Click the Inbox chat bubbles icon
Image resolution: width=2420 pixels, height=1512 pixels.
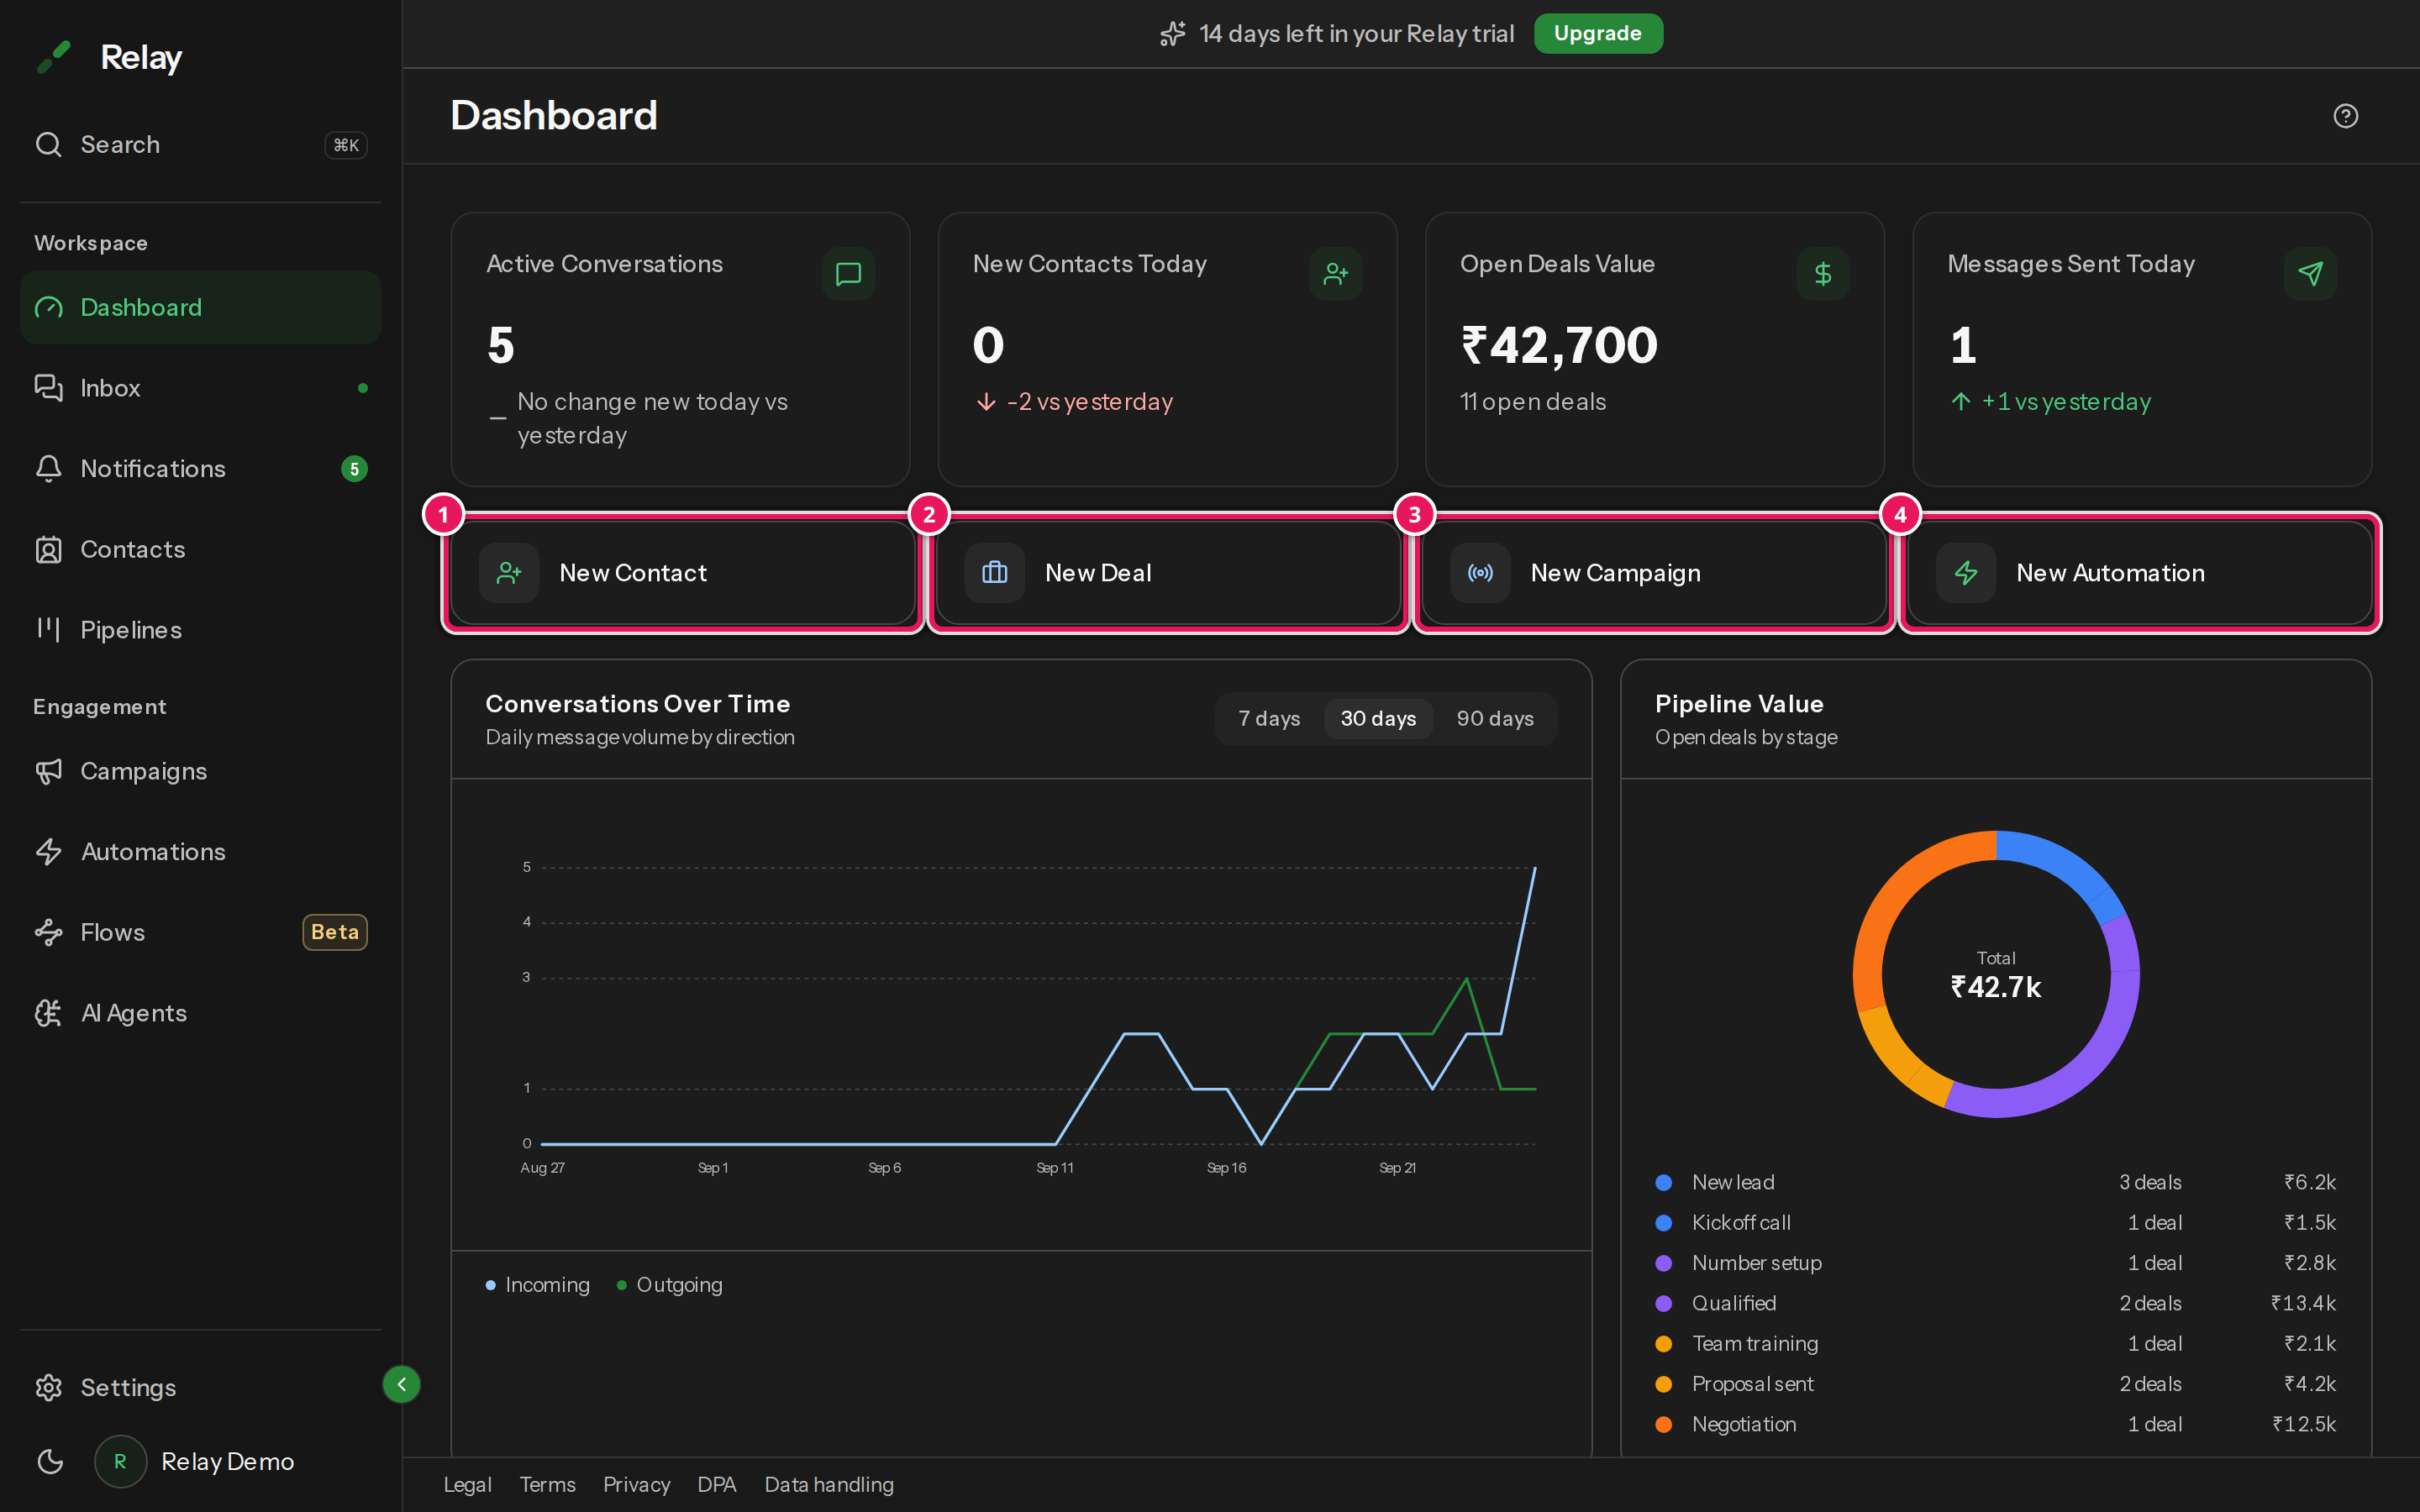[x=48, y=388]
